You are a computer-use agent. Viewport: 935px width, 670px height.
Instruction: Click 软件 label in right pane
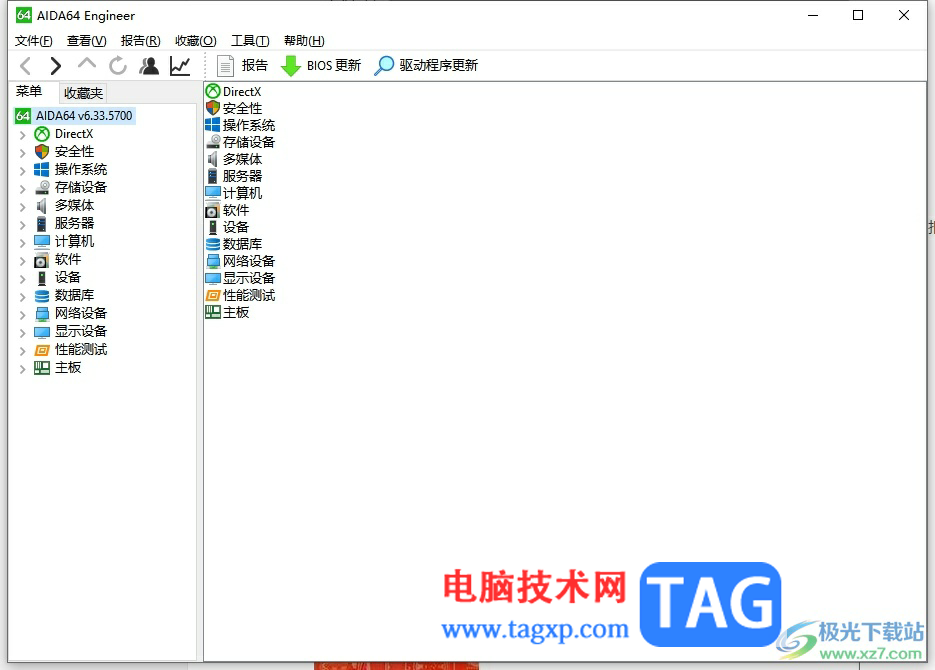pos(236,210)
